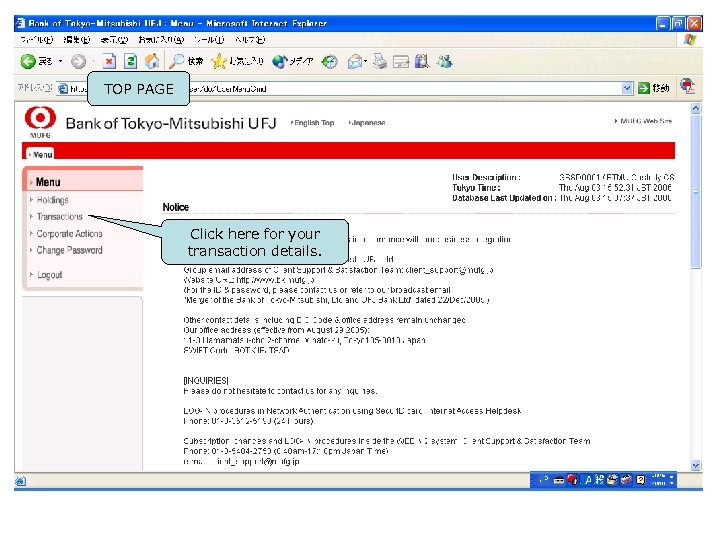Click the page scrollbar down arrow
The image size is (720, 540).
[x=696, y=465]
